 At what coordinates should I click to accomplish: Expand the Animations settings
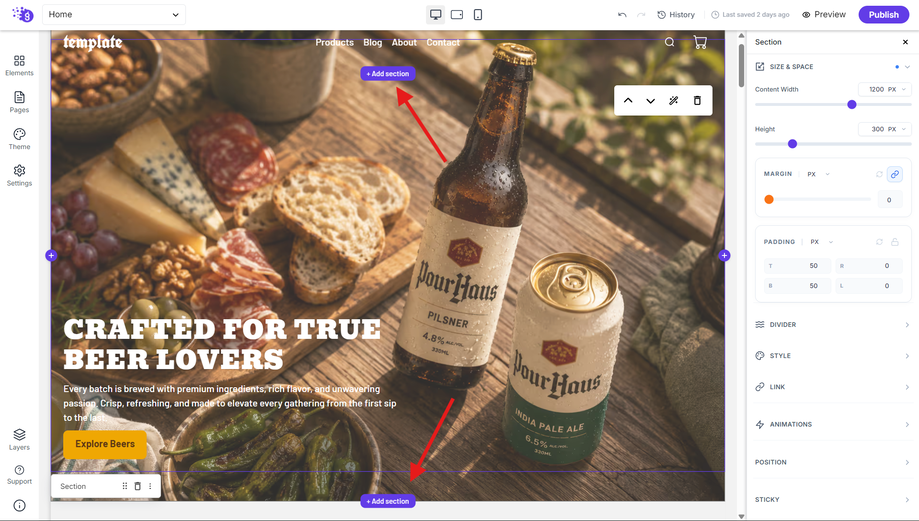tap(832, 424)
